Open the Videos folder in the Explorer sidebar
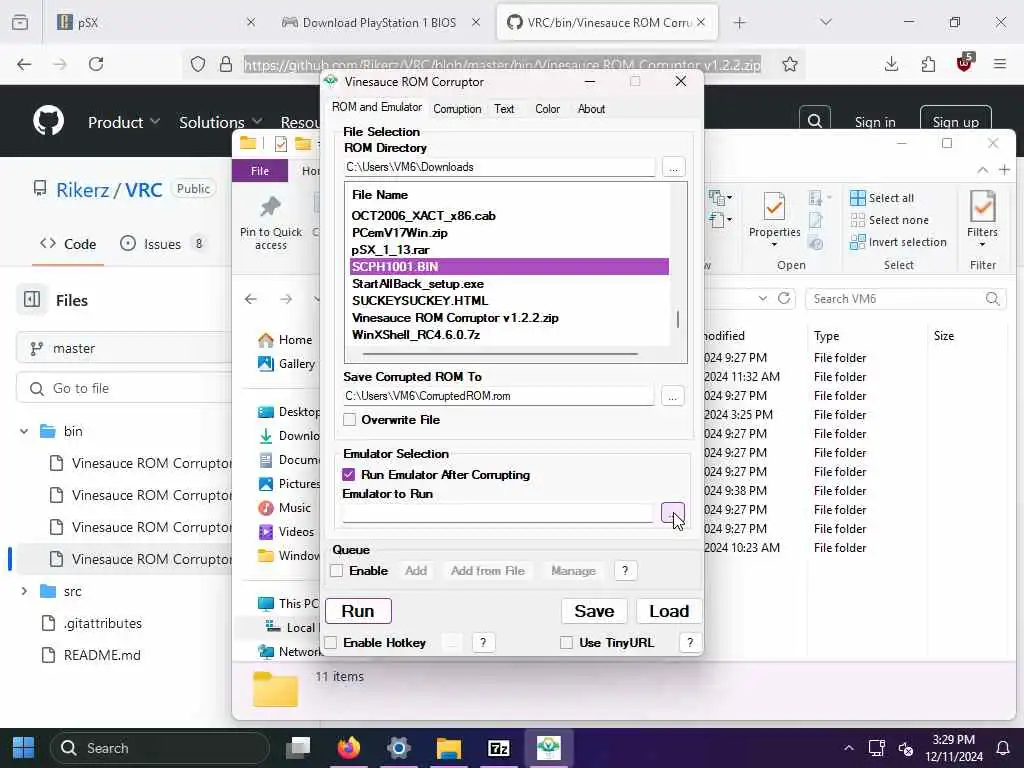The height and width of the screenshot is (768, 1024). click(x=286, y=532)
